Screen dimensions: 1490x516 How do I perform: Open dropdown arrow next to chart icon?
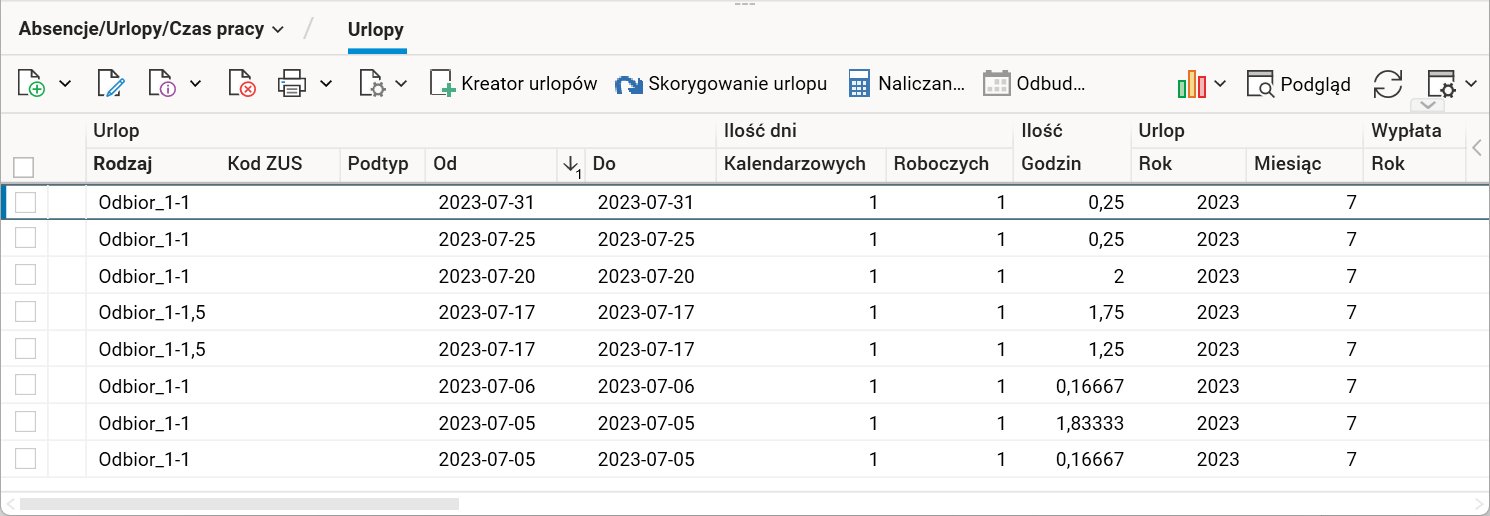click(1220, 84)
